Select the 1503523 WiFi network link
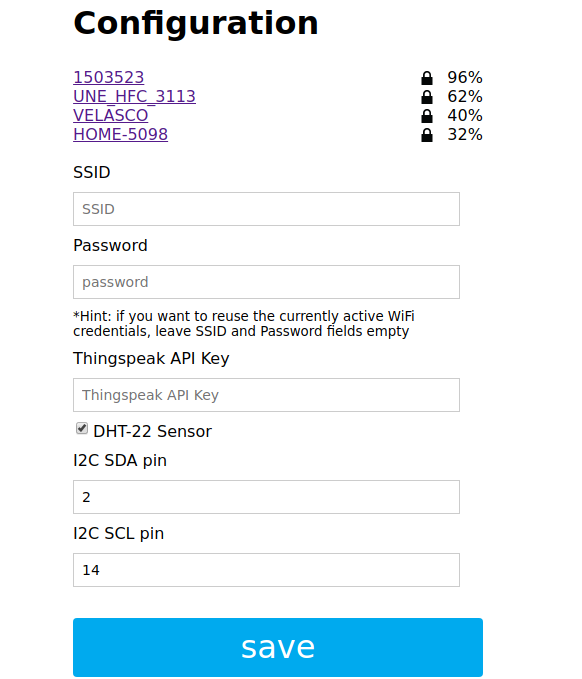This screenshot has width=582, height=679. 108,78
